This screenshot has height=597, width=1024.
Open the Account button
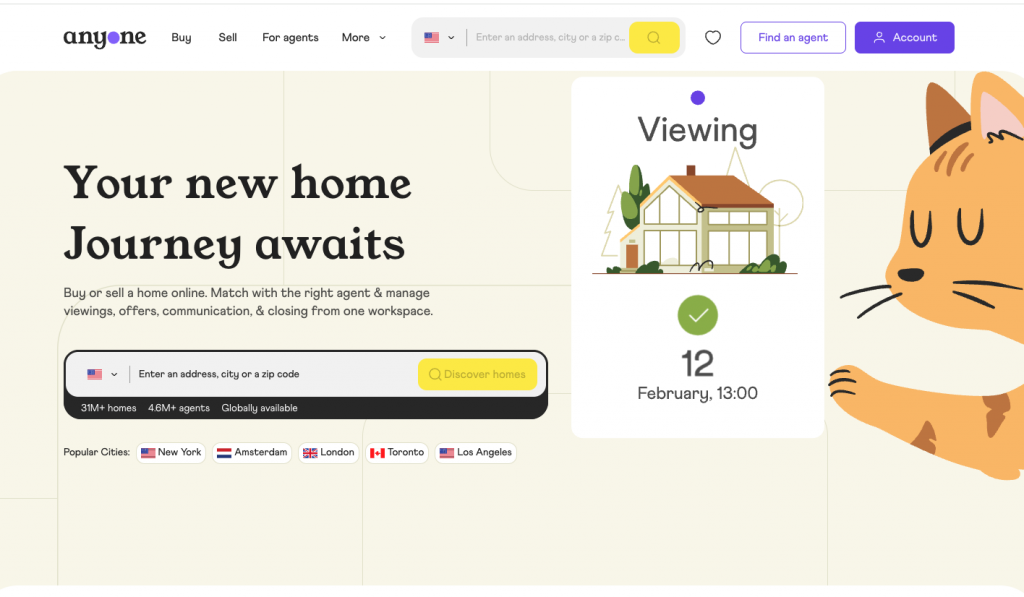(904, 38)
